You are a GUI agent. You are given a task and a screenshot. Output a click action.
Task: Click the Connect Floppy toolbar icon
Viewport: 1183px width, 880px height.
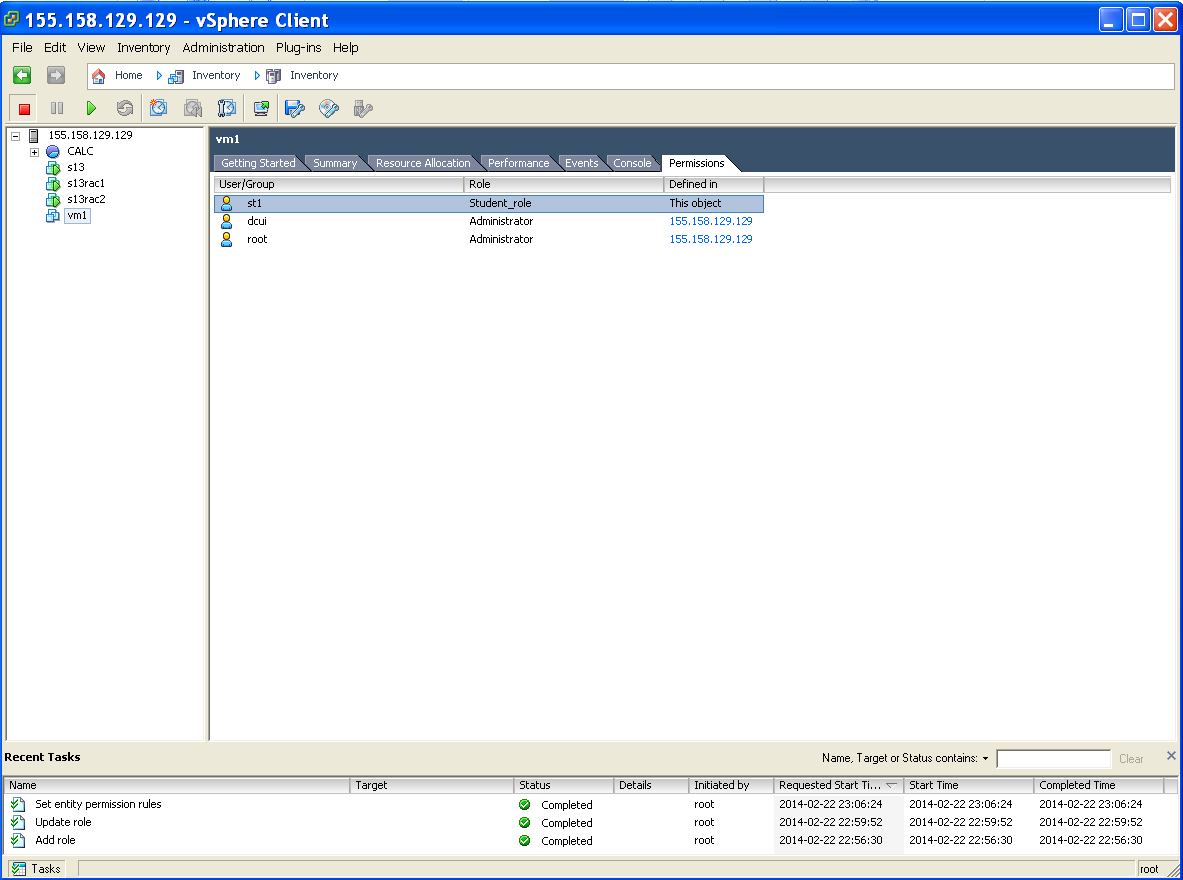(x=294, y=109)
